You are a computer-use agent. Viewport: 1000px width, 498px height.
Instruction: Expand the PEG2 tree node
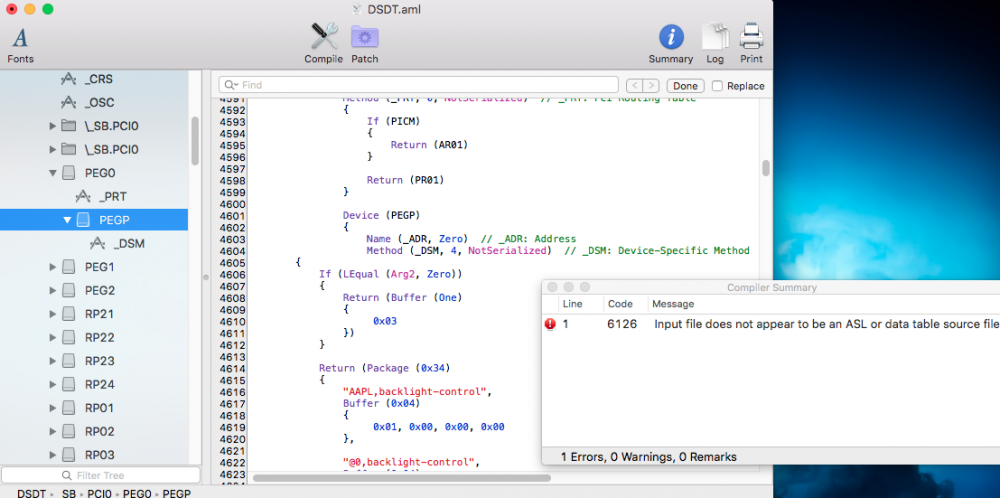53,291
